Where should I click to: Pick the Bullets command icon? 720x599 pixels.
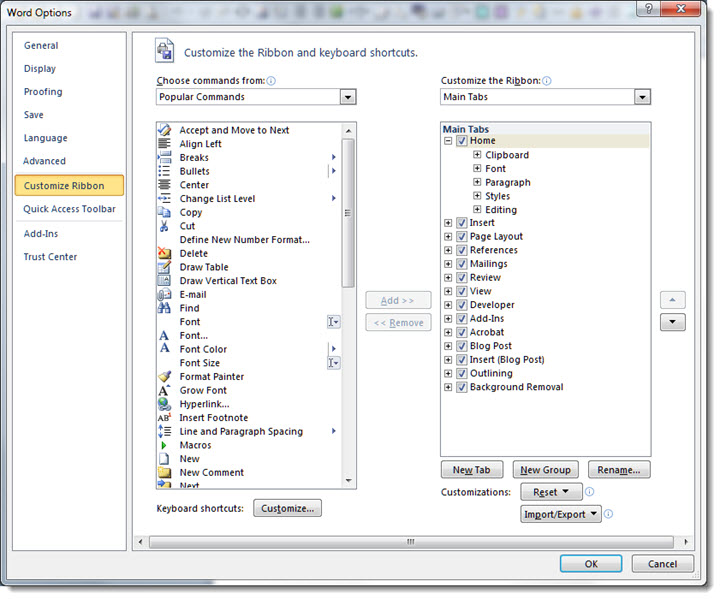(164, 171)
